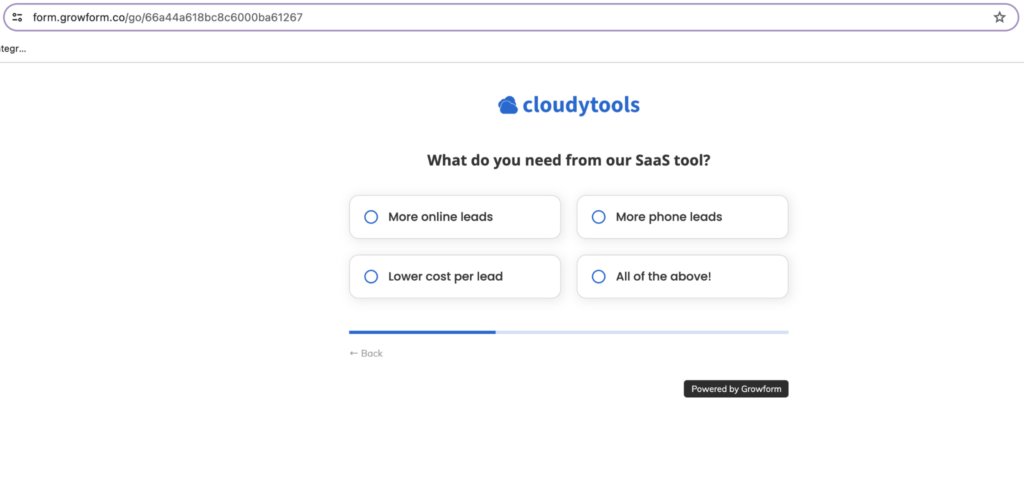The image size is (1024, 496).
Task: Go back using the Back link
Action: pyautogui.click(x=366, y=353)
